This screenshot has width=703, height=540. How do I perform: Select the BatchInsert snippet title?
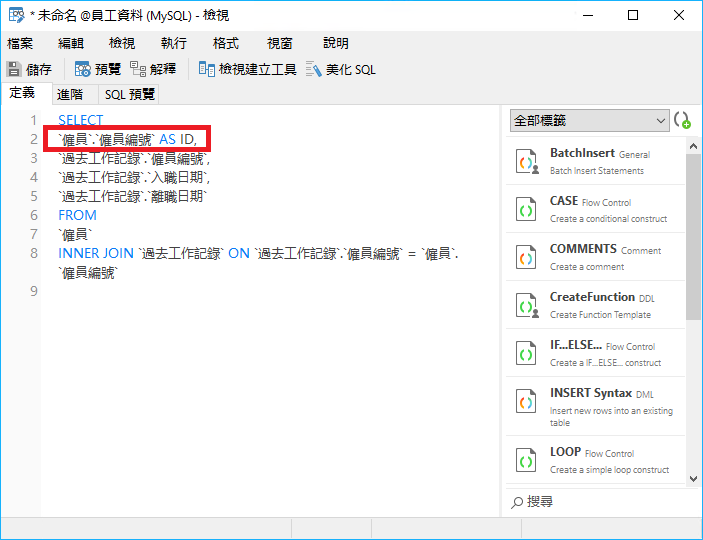(x=582, y=153)
